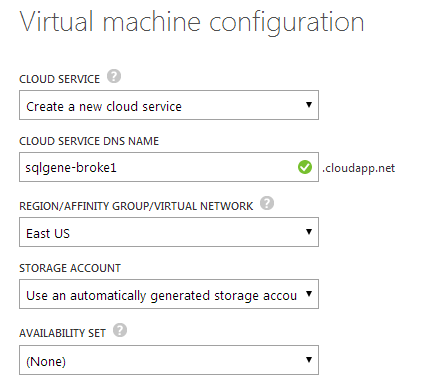Screen dimensions: 424x383
Task: Open the Storage Account dropdown
Action: point(169,294)
